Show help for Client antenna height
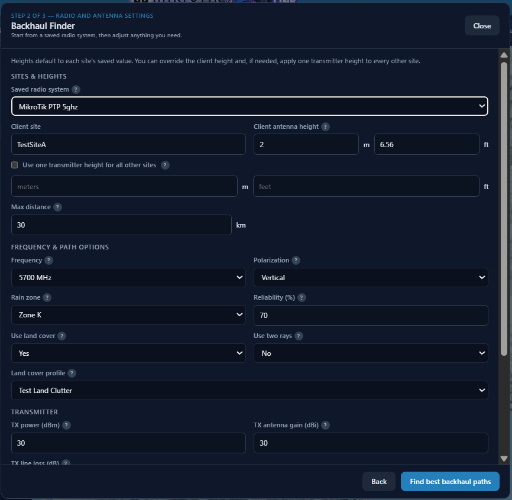Image resolution: width=512 pixels, height=500 pixels. click(x=326, y=127)
